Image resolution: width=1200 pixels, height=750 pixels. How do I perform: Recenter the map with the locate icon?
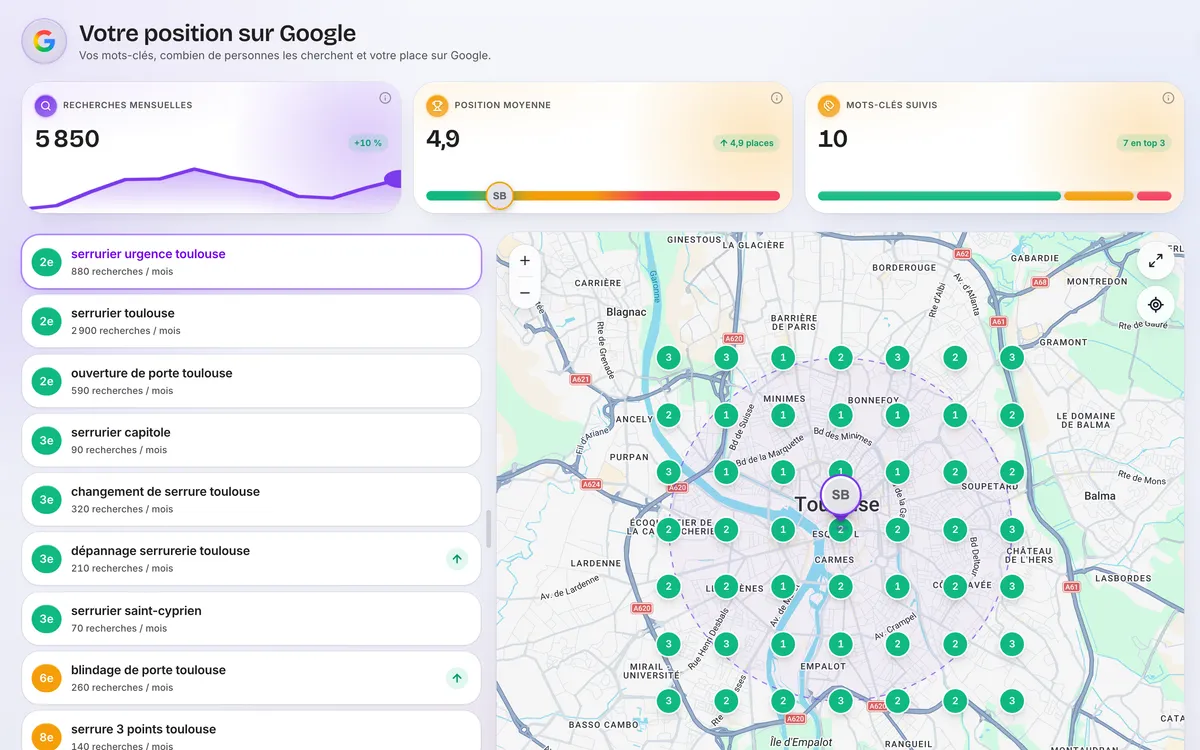pyautogui.click(x=1156, y=305)
